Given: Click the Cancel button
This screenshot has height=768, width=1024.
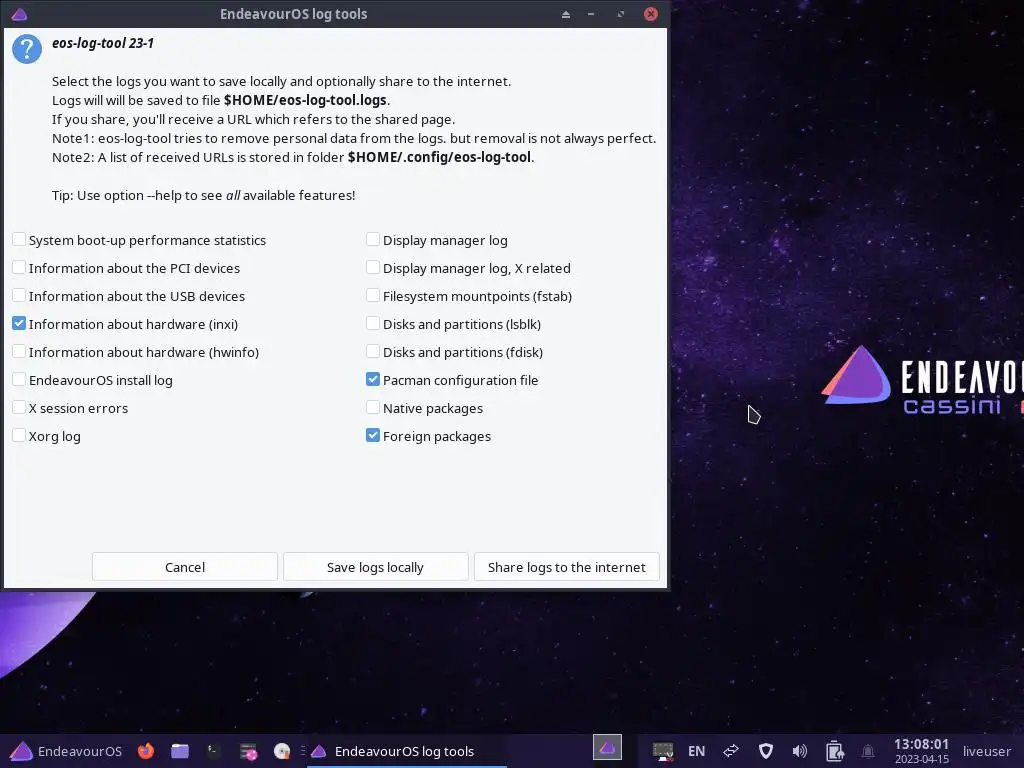Looking at the screenshot, I should pos(185,567).
